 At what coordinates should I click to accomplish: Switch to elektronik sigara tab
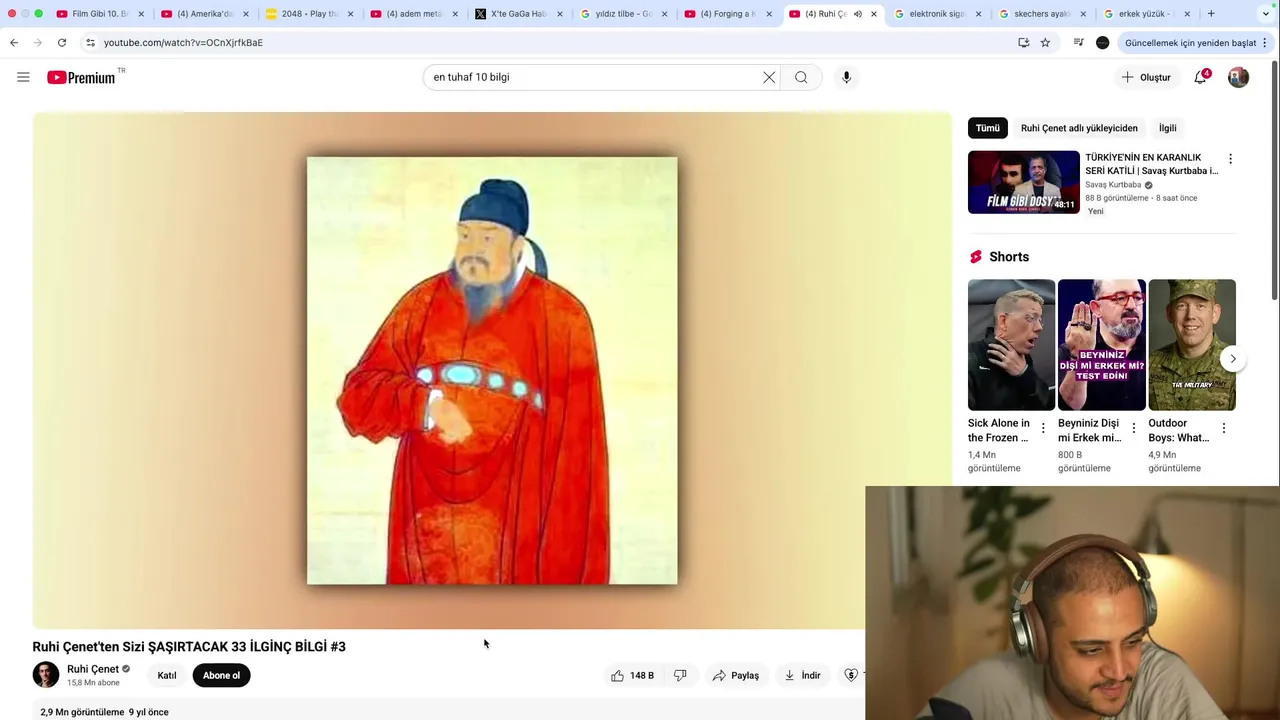click(938, 14)
